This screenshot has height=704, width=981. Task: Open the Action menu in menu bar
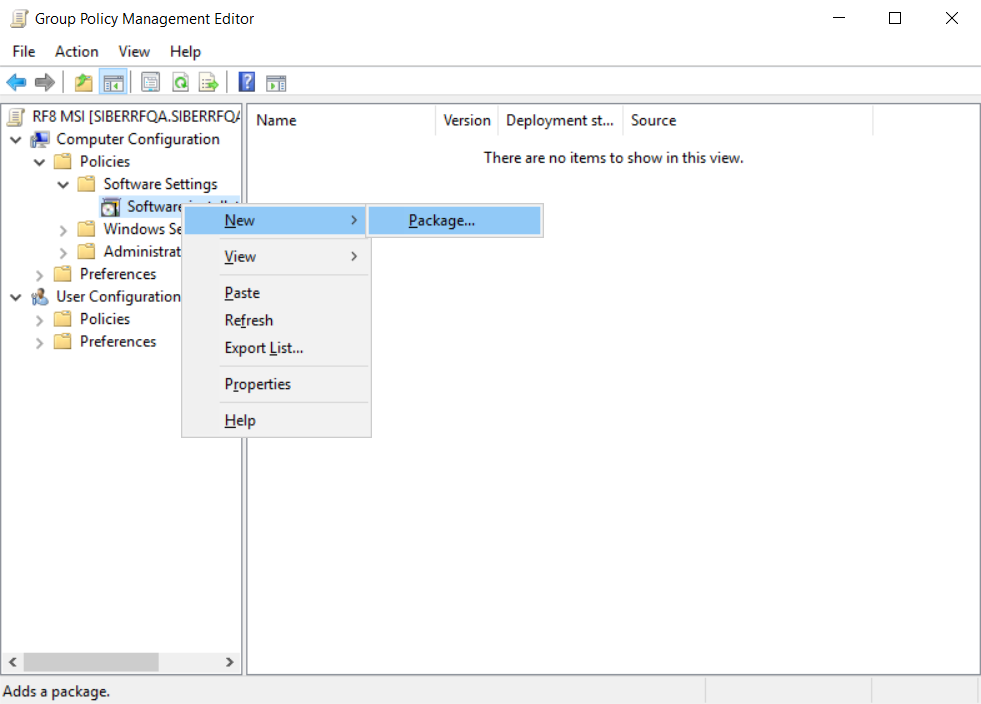(x=76, y=52)
